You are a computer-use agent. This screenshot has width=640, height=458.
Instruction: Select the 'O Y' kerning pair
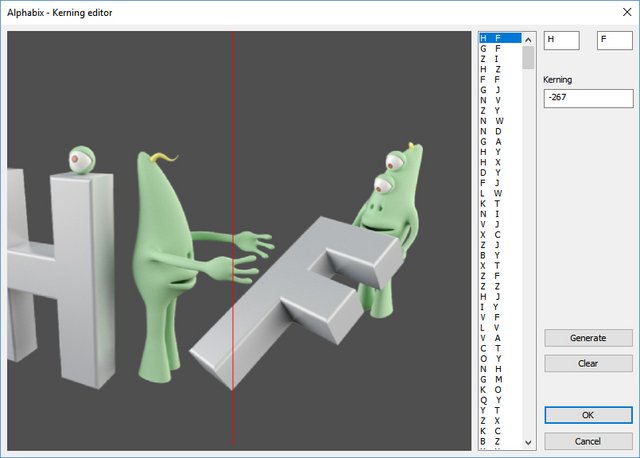(x=500, y=359)
